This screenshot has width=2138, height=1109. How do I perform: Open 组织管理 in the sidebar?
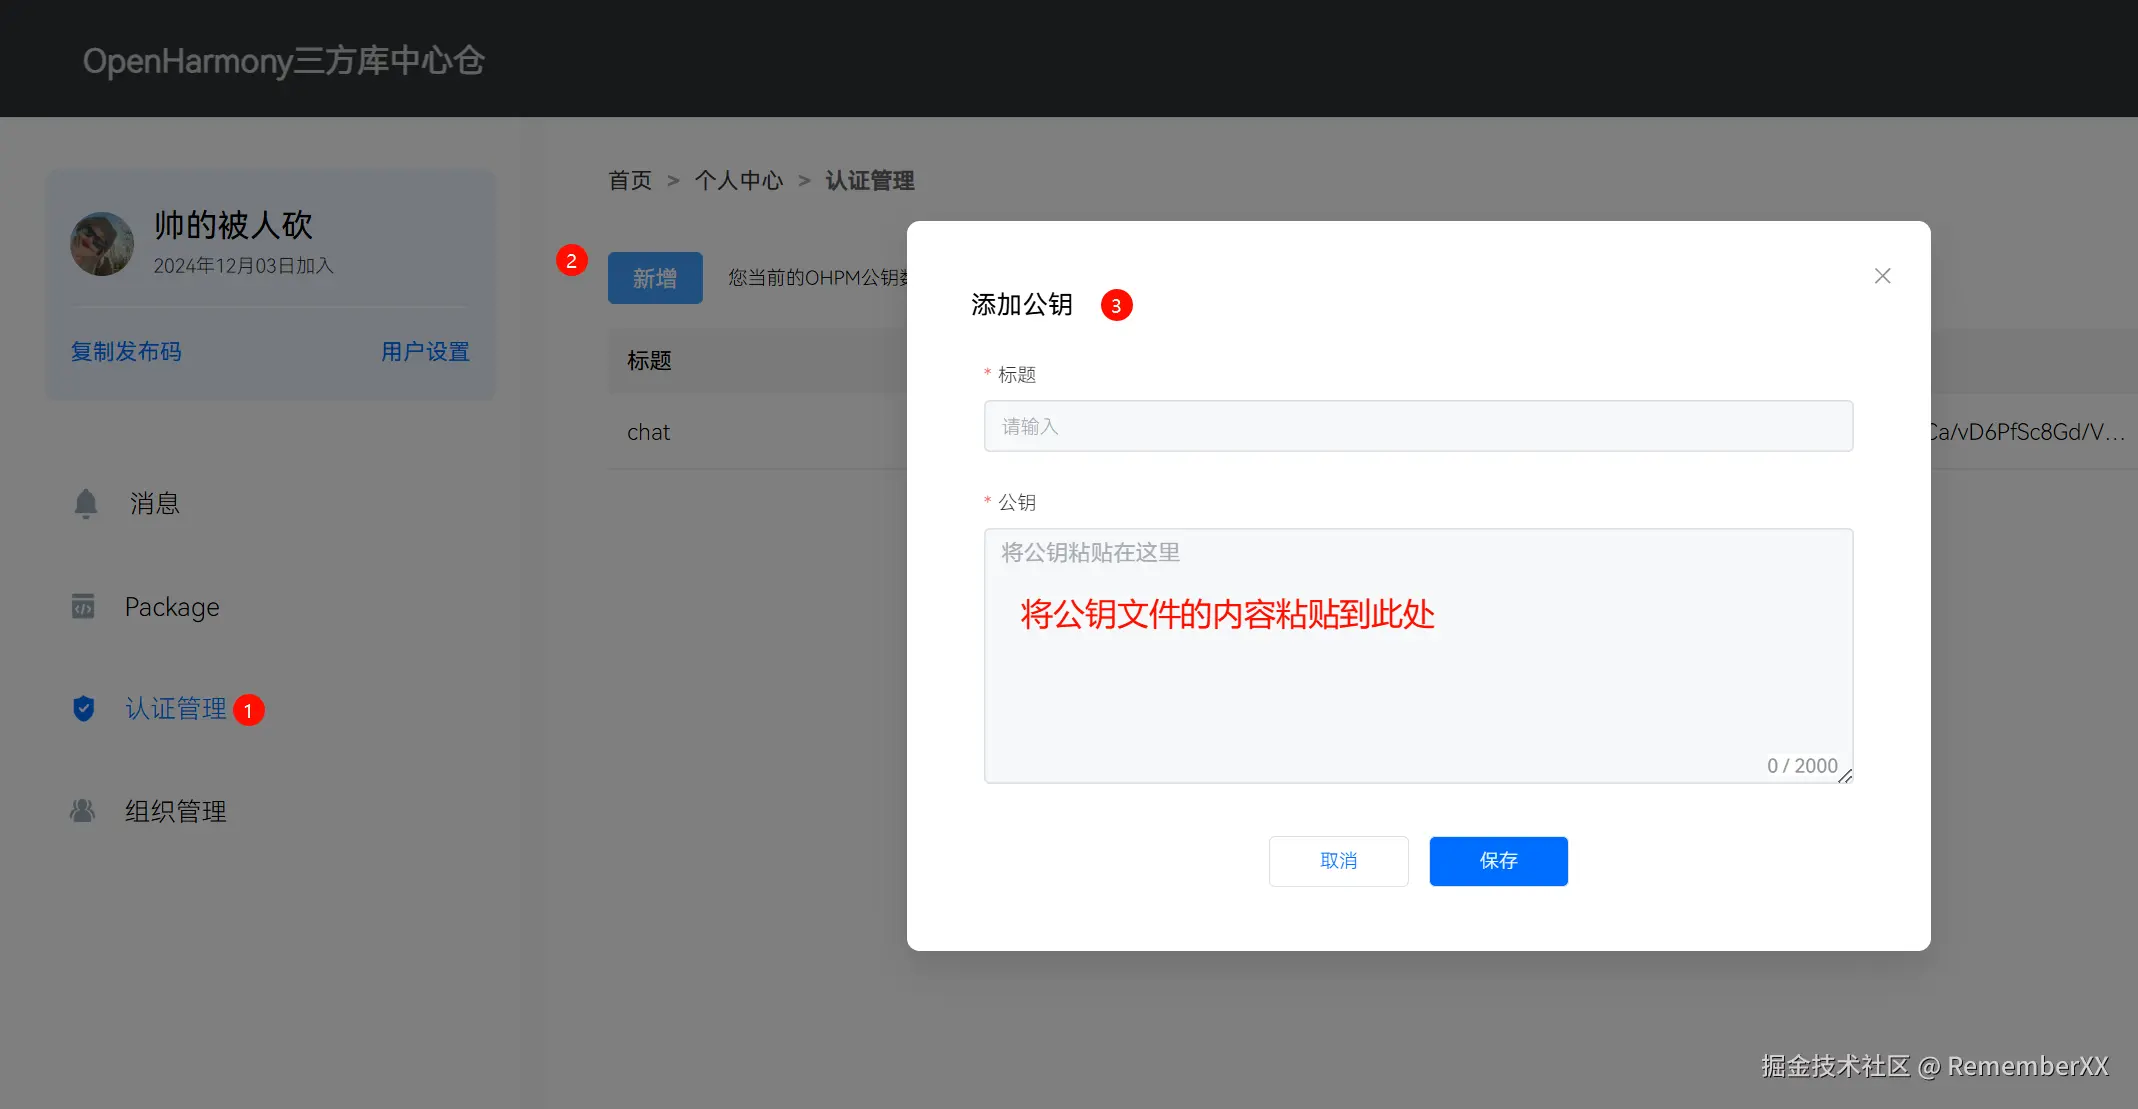(x=176, y=811)
